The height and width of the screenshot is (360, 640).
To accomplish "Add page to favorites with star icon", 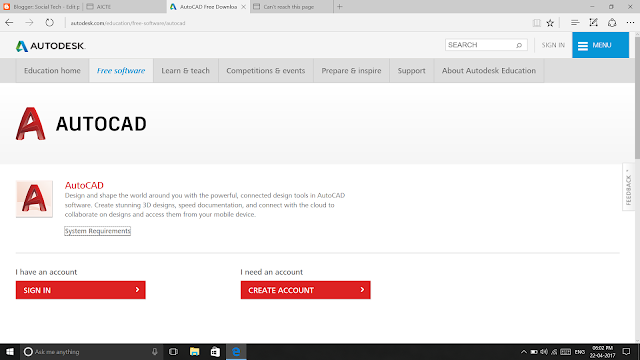I will pyautogui.click(x=550, y=23).
